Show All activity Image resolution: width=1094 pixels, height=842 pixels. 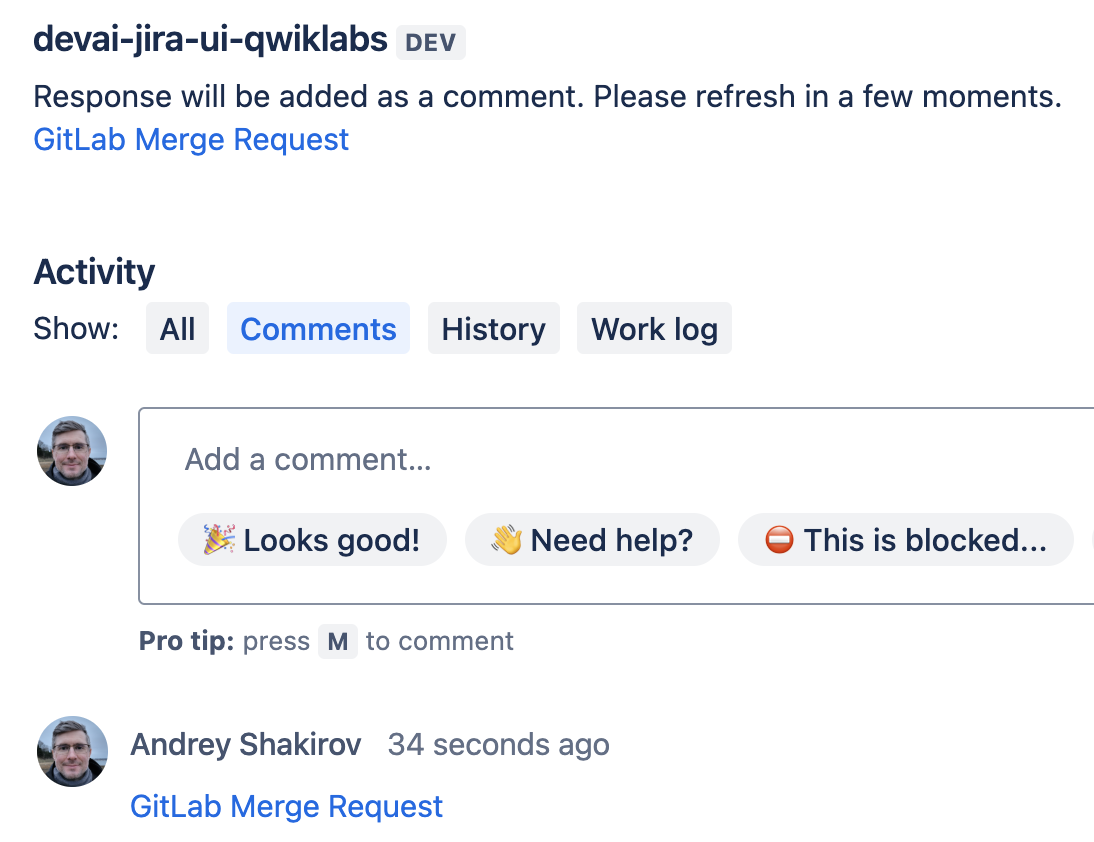coord(177,329)
